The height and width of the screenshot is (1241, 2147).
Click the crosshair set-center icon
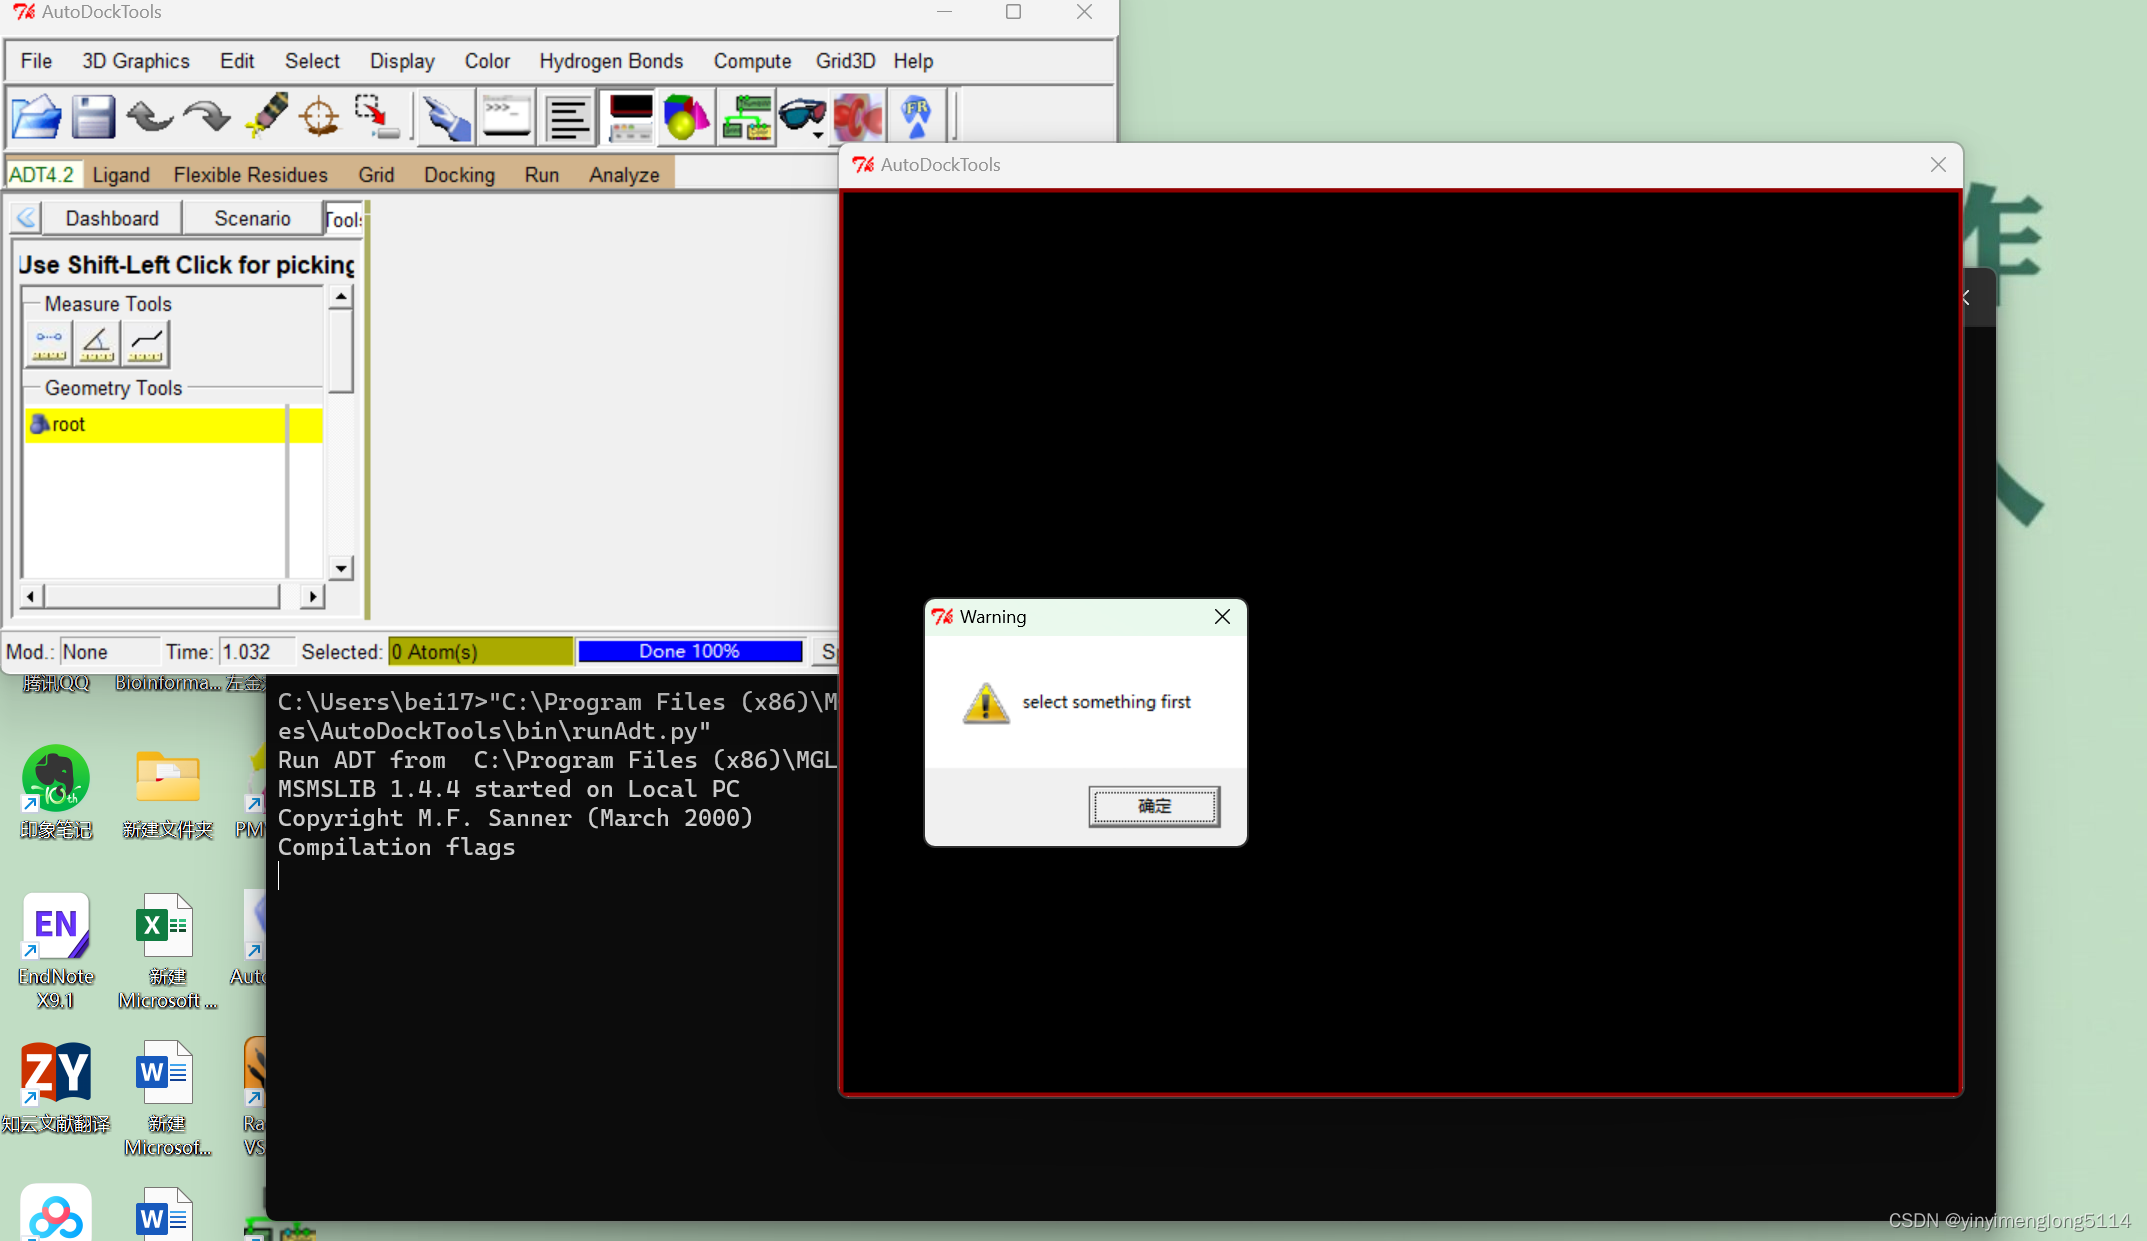(320, 118)
